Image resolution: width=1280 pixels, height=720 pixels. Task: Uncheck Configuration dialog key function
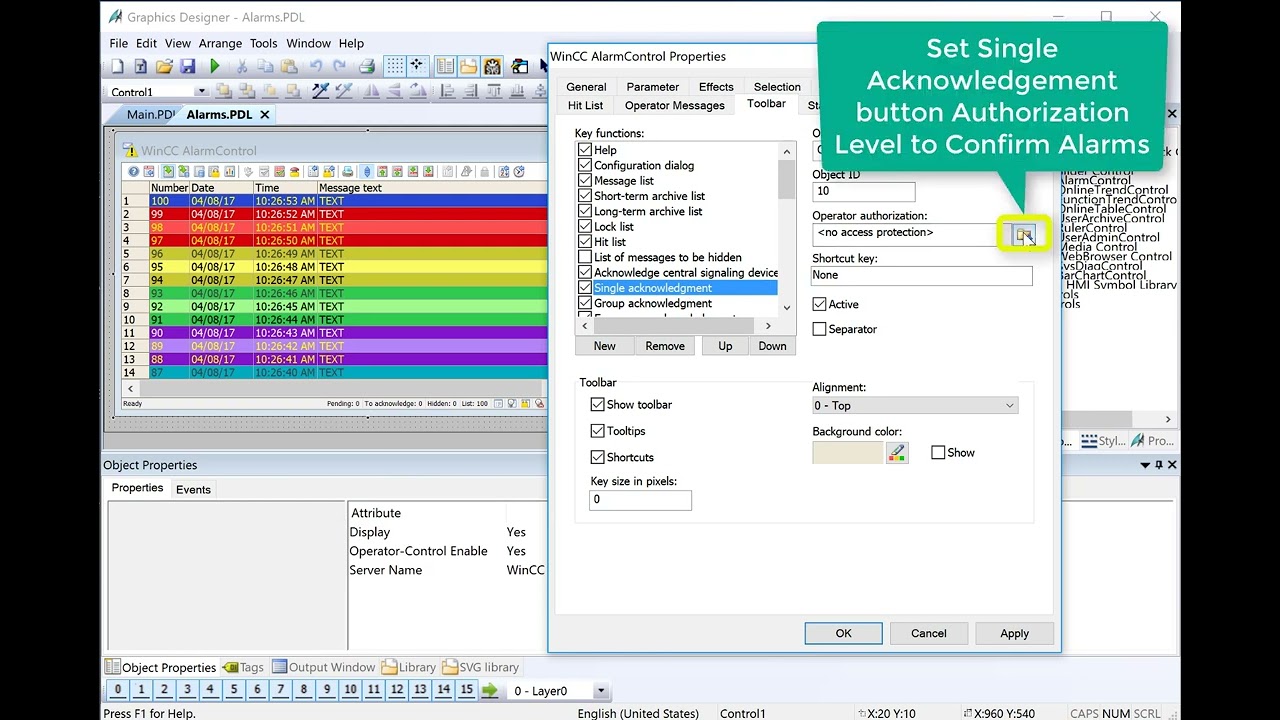[585, 165]
